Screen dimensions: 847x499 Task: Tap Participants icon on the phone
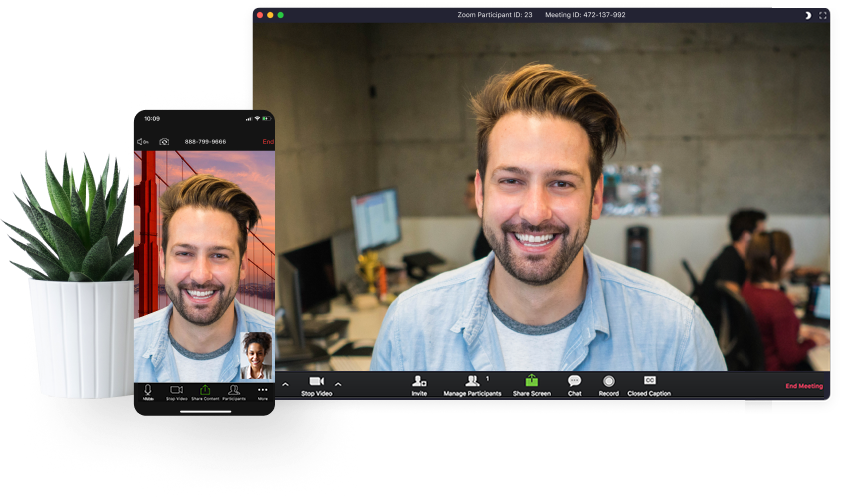point(233,391)
